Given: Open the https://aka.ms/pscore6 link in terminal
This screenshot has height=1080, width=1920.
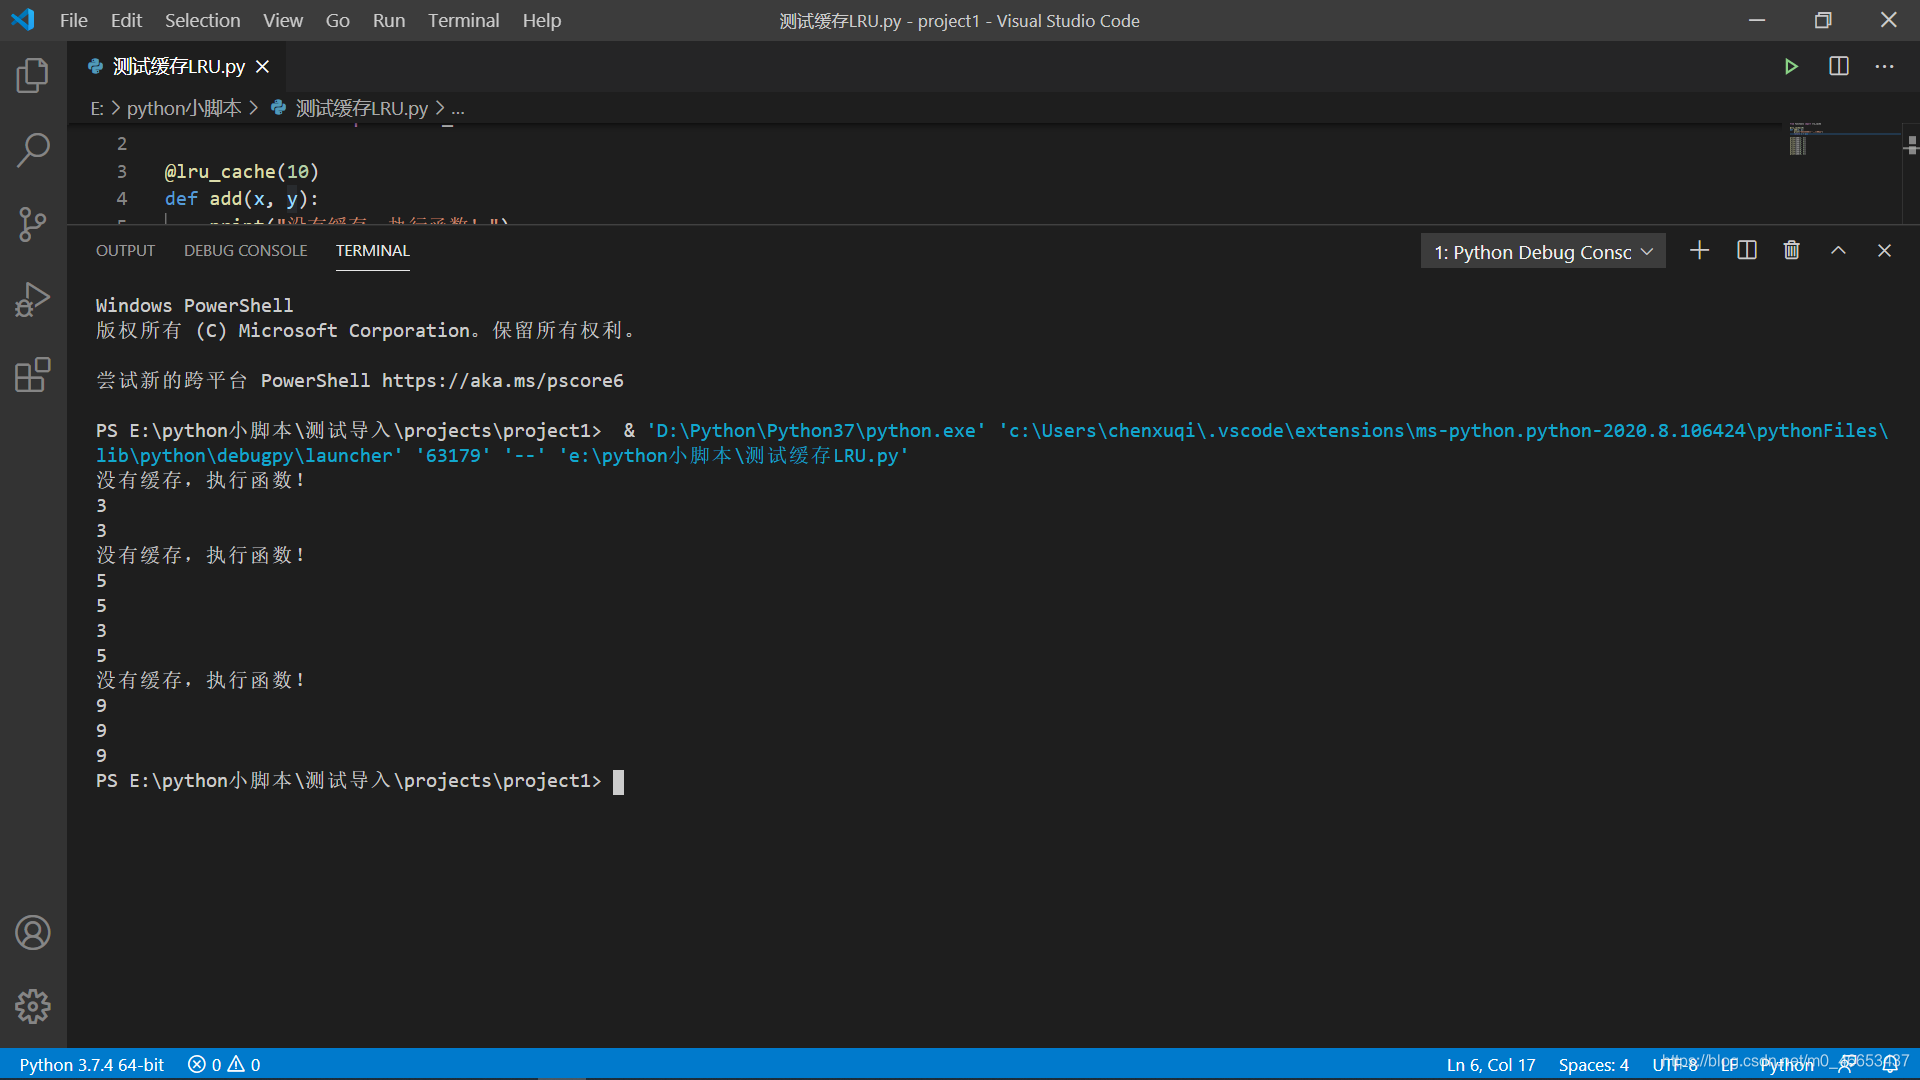Looking at the screenshot, I should pyautogui.click(x=502, y=381).
